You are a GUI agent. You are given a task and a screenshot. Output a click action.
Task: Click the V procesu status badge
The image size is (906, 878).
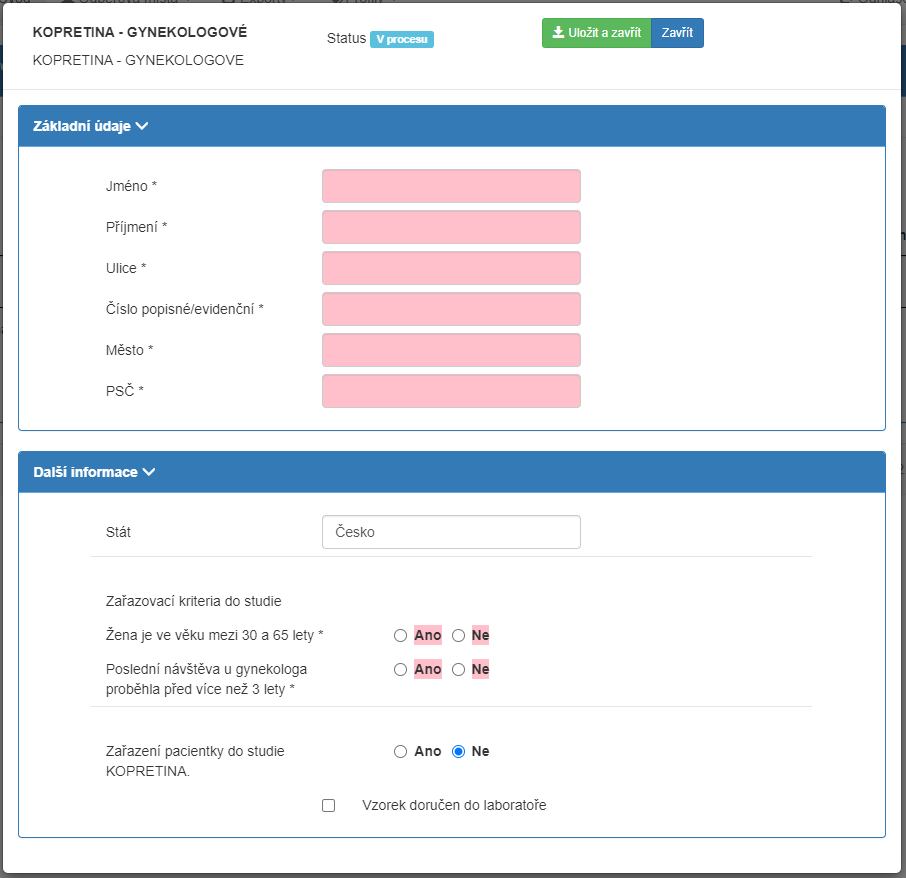[402, 40]
